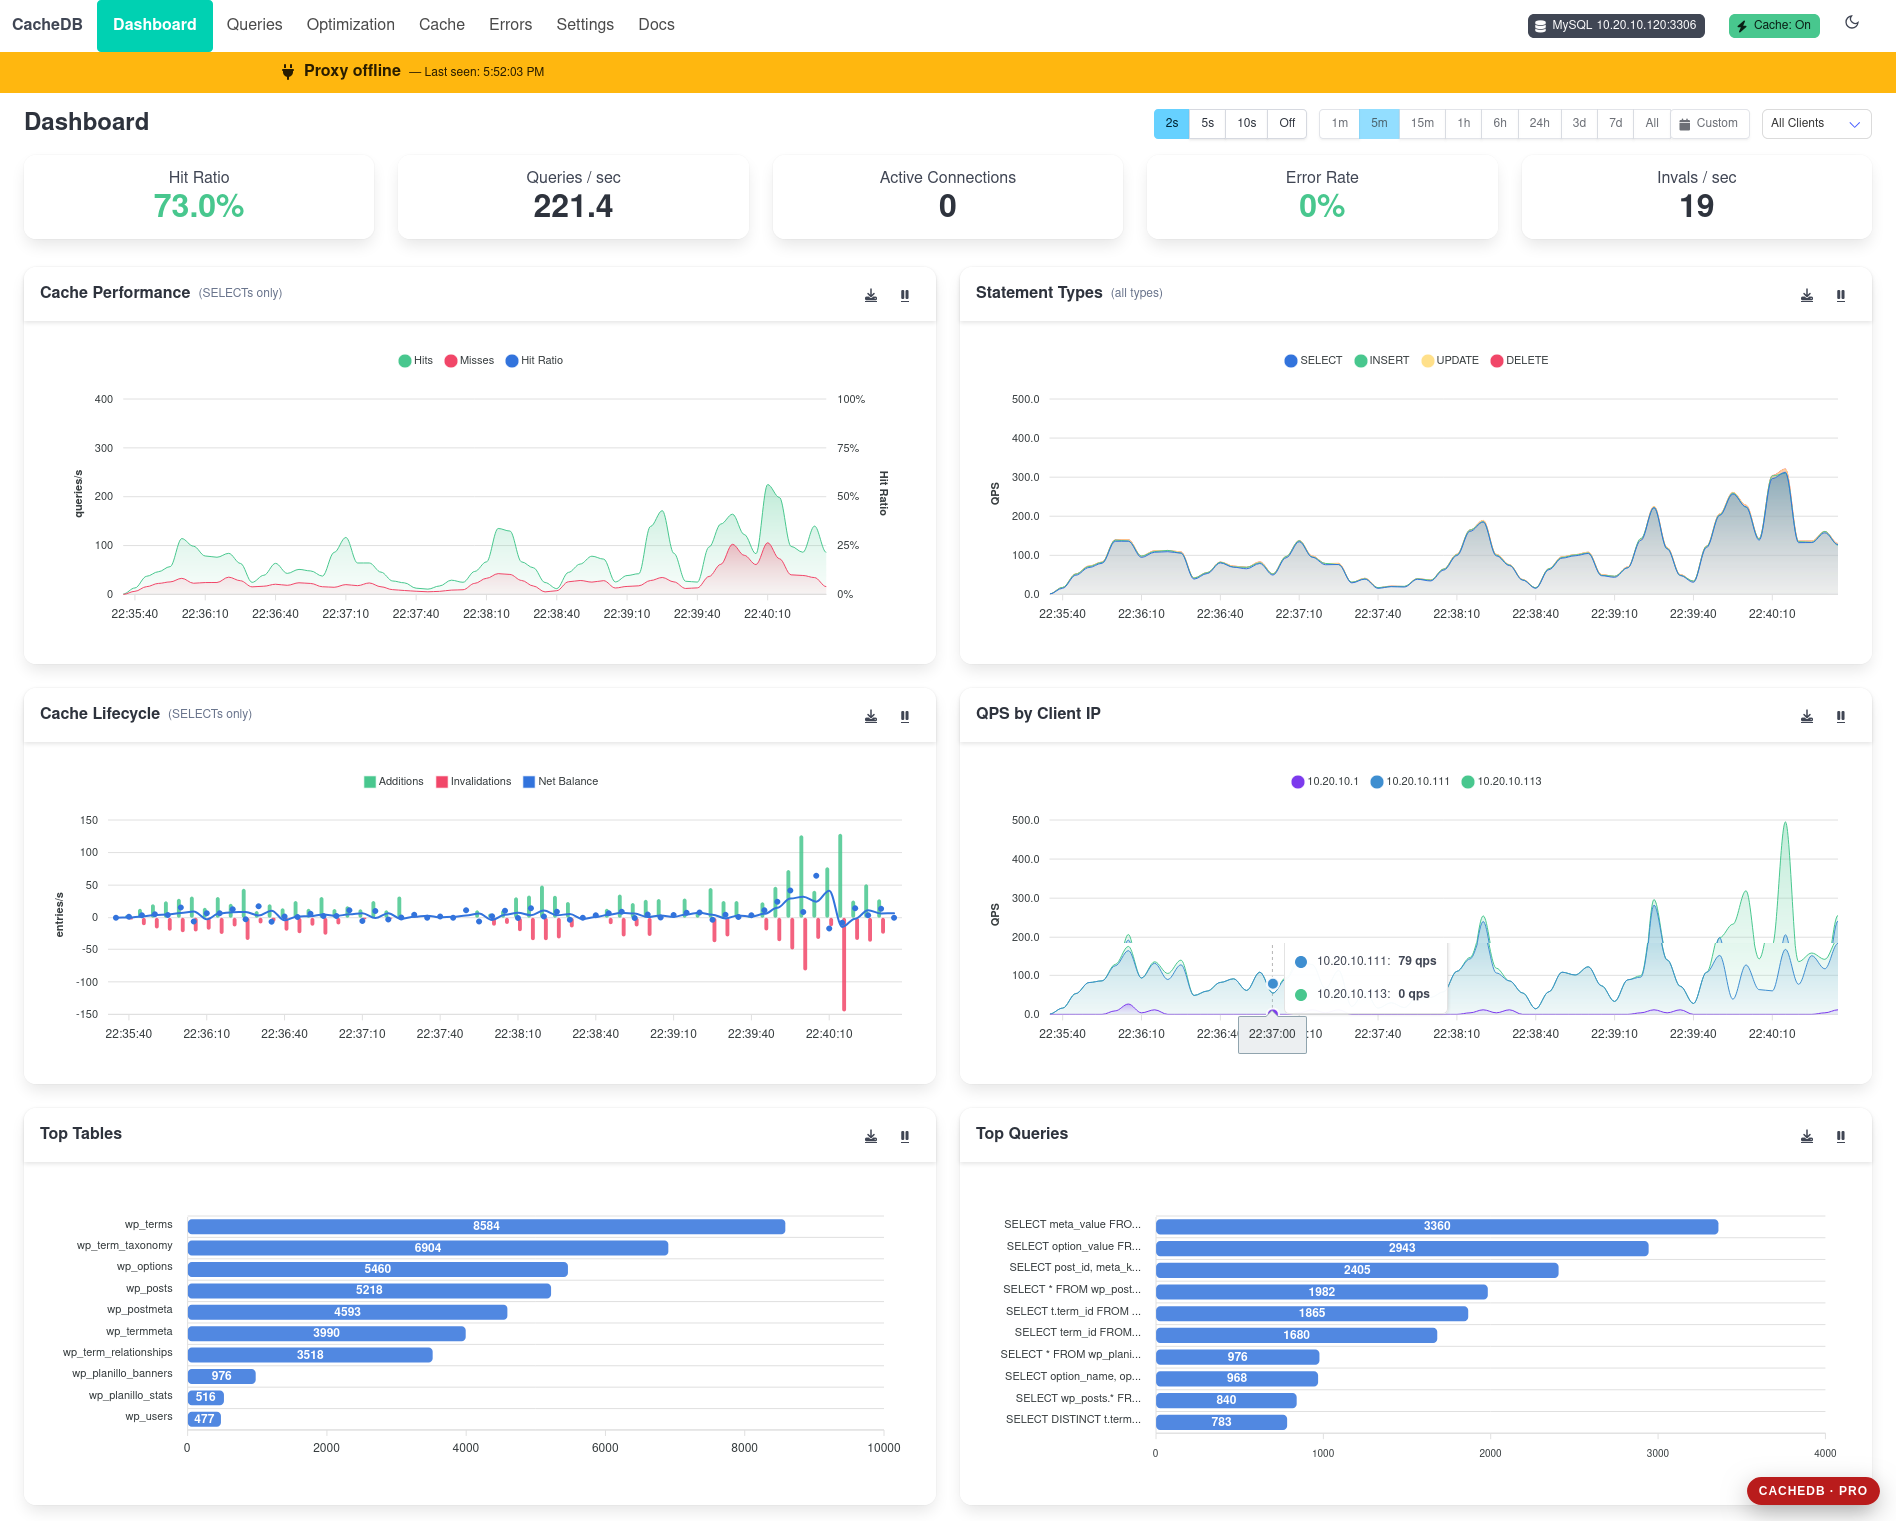Toggle the DELETE legend swatch
Image resolution: width=1896 pixels, height=1522 pixels.
[1497, 361]
